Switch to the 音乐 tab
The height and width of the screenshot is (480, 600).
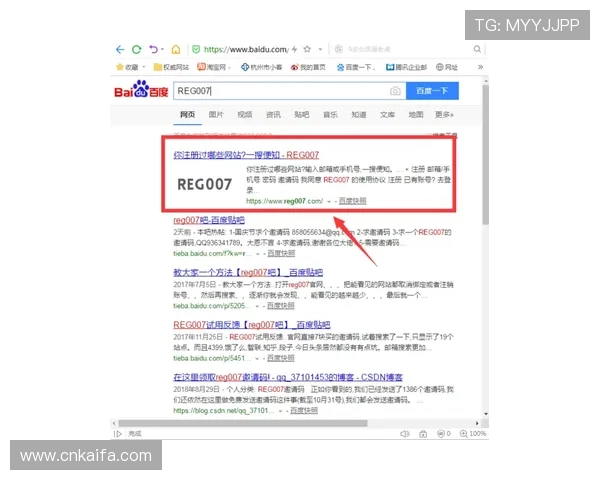click(x=330, y=114)
